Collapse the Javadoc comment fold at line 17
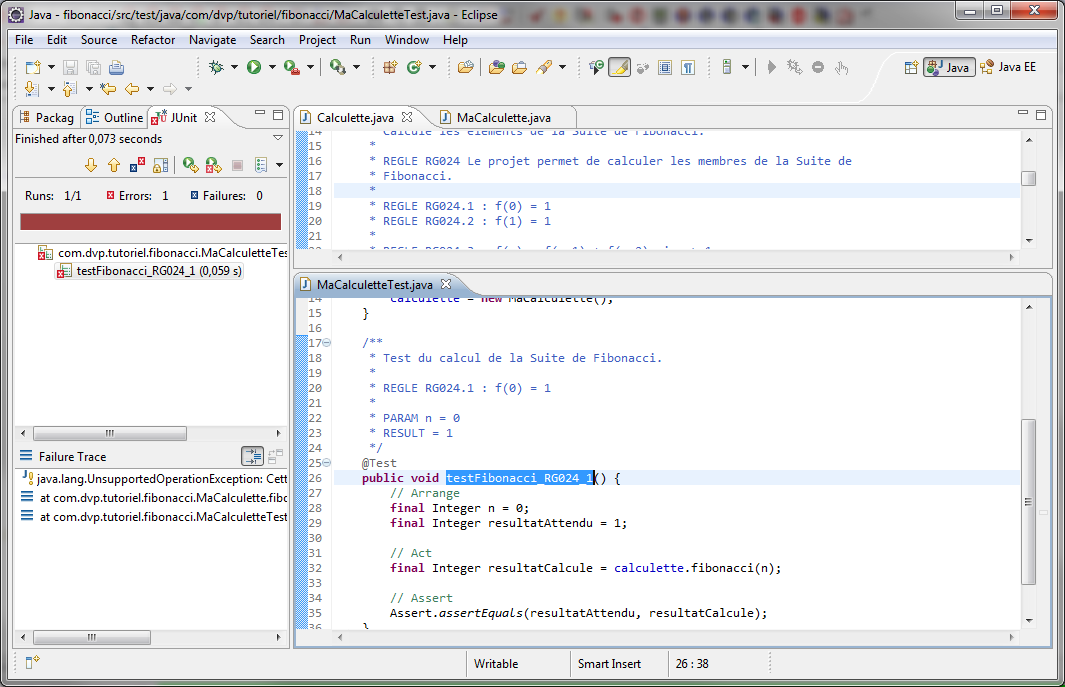This screenshot has width=1065, height=687. coord(327,343)
